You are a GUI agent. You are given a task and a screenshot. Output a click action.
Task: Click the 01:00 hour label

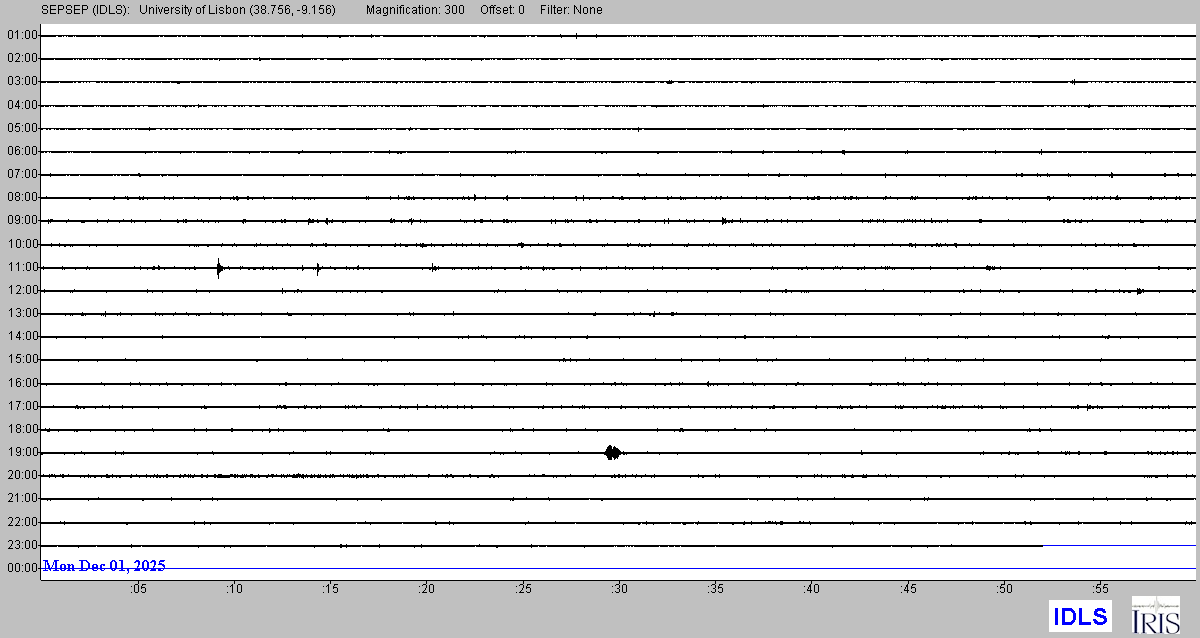[x=22, y=36]
